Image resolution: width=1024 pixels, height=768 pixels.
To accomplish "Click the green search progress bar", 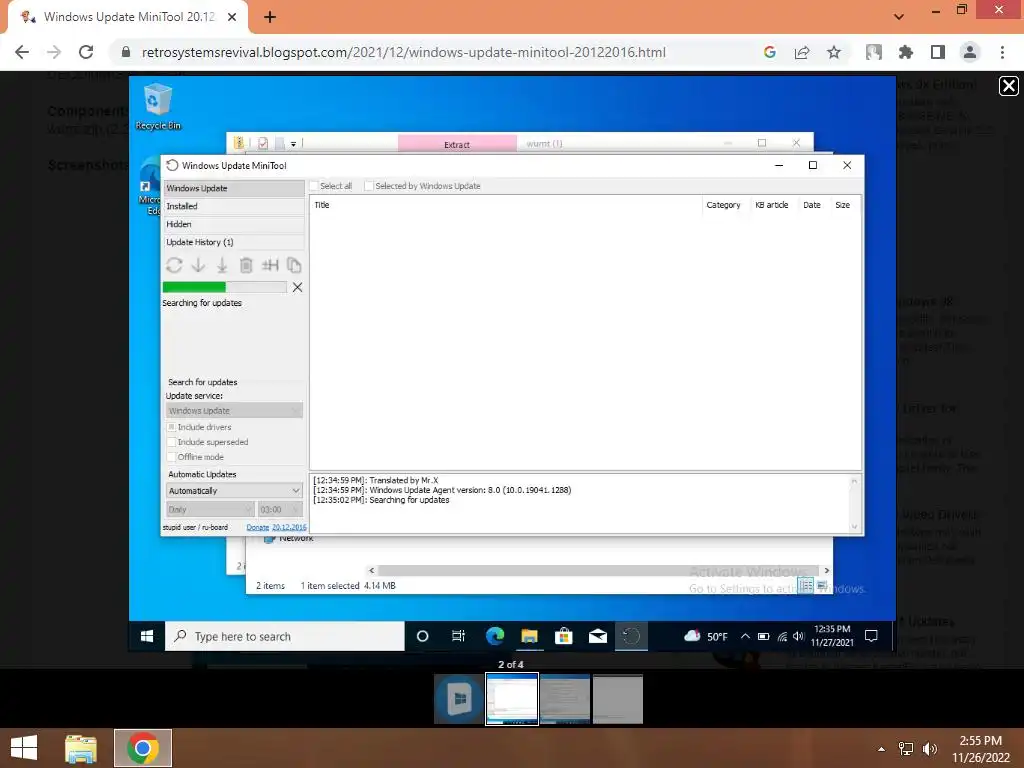I will click(224, 287).
